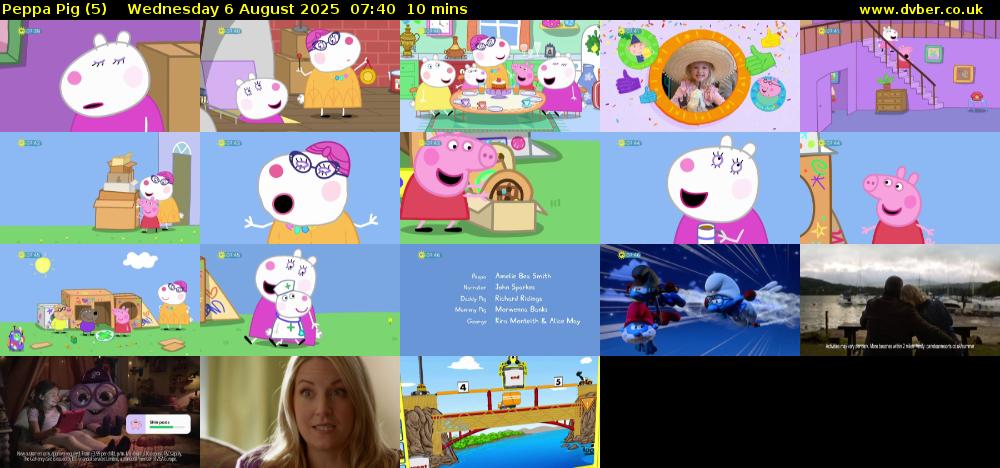Open the thumbnail of Peppa with the spinning wheel box
The width and height of the screenshot is (1000, 468).
tap(500, 188)
